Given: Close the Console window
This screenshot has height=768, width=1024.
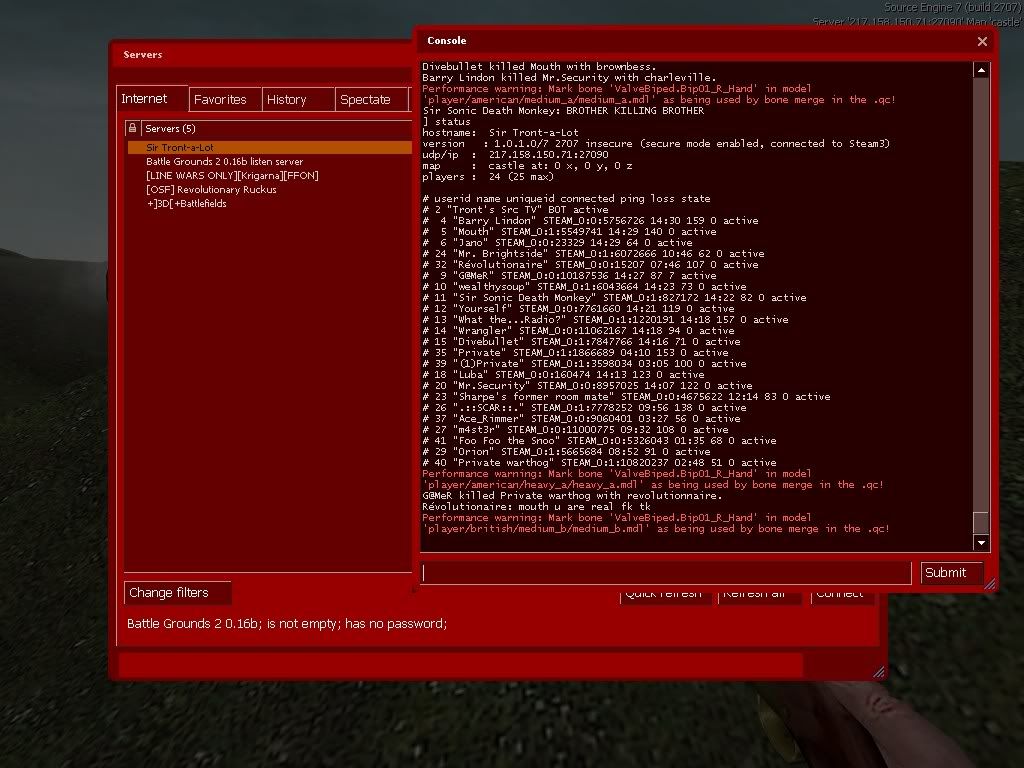Looking at the screenshot, I should click(x=982, y=41).
